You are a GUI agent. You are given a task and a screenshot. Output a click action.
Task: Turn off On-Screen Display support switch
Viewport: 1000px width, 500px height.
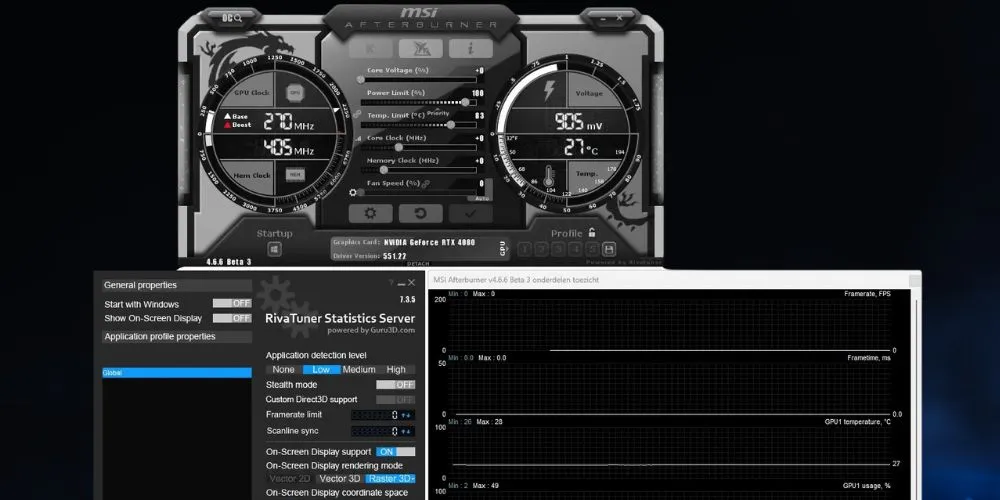(395, 452)
